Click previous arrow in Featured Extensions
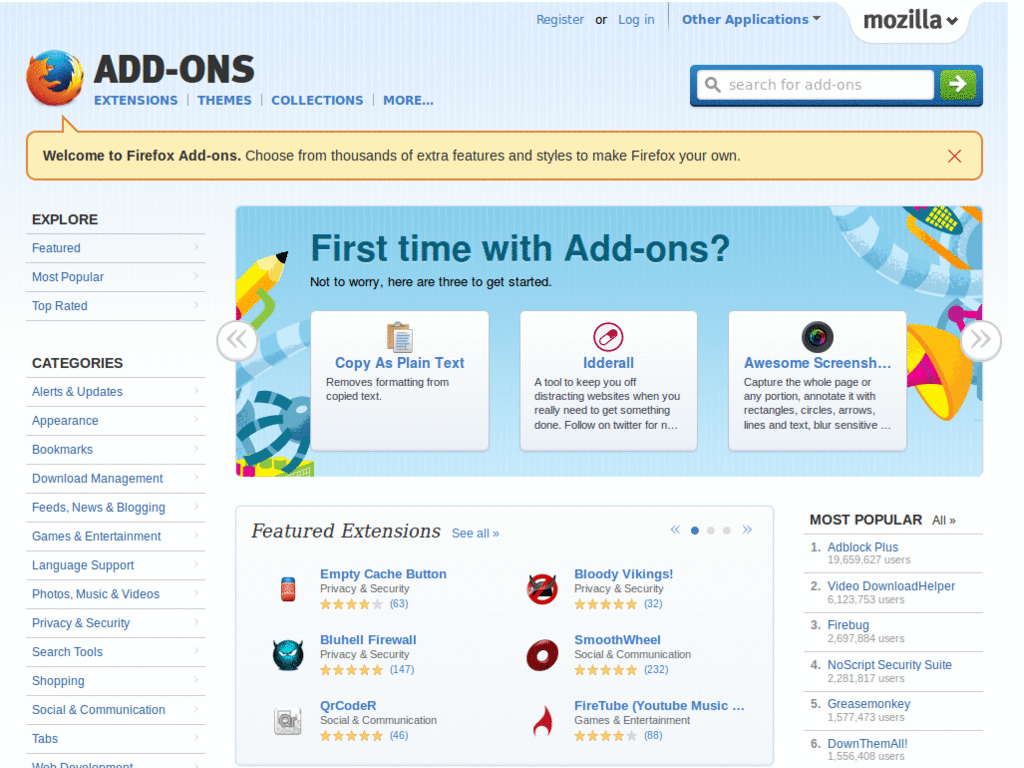The height and width of the screenshot is (768, 1024). point(675,530)
